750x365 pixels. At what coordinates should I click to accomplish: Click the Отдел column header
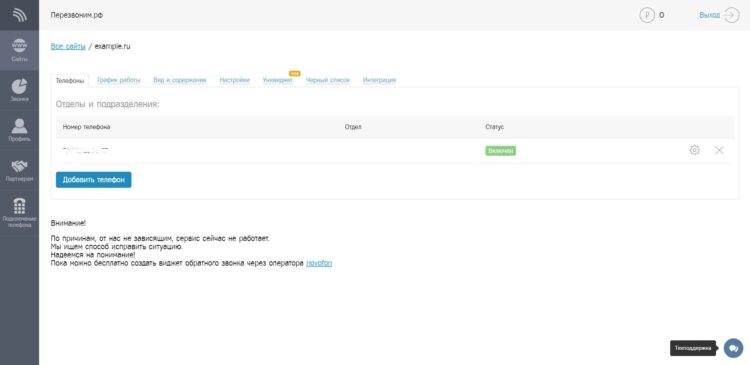[x=353, y=127]
